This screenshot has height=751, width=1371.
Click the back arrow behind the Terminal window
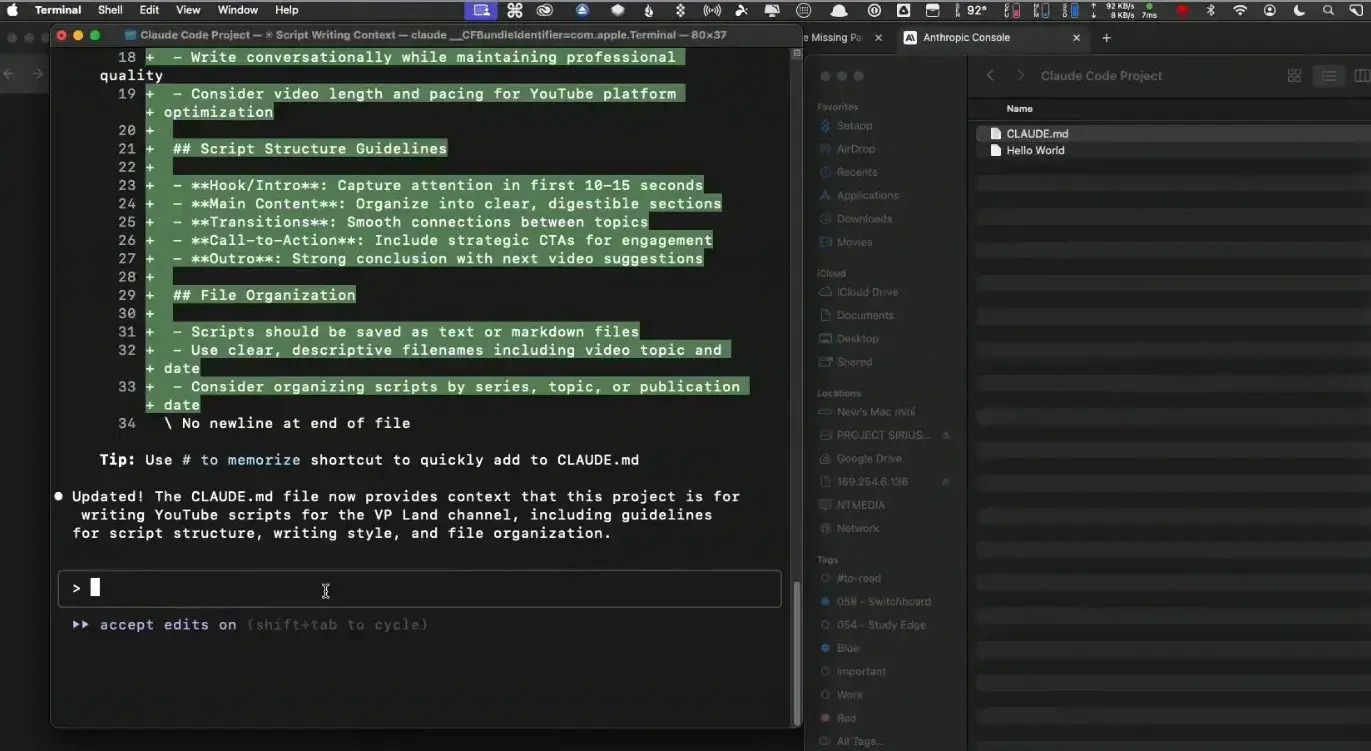pyautogui.click(x=9, y=74)
